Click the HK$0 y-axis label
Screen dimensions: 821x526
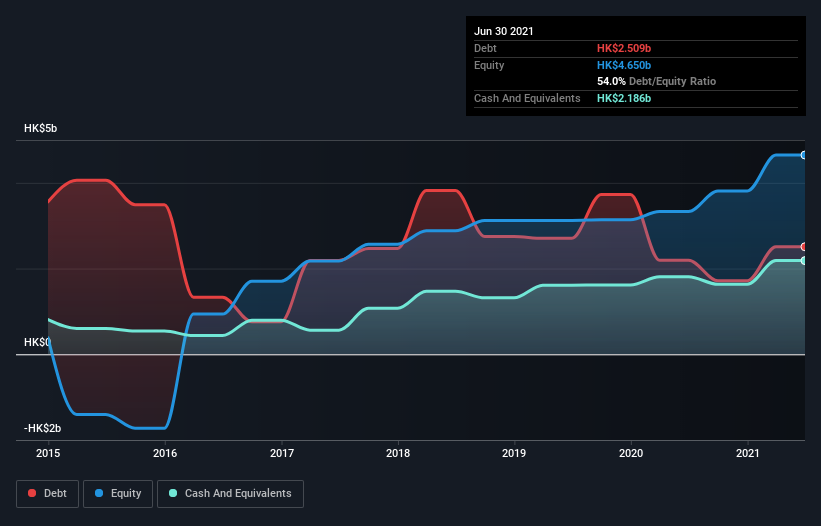[x=37, y=342]
